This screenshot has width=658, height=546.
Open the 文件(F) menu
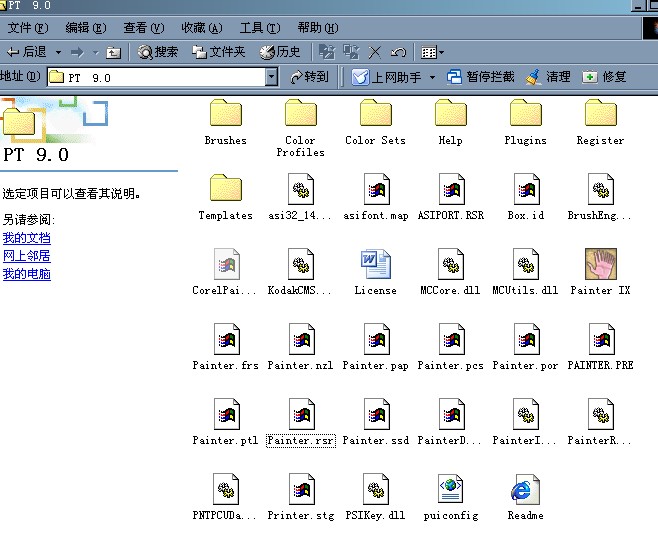28,28
